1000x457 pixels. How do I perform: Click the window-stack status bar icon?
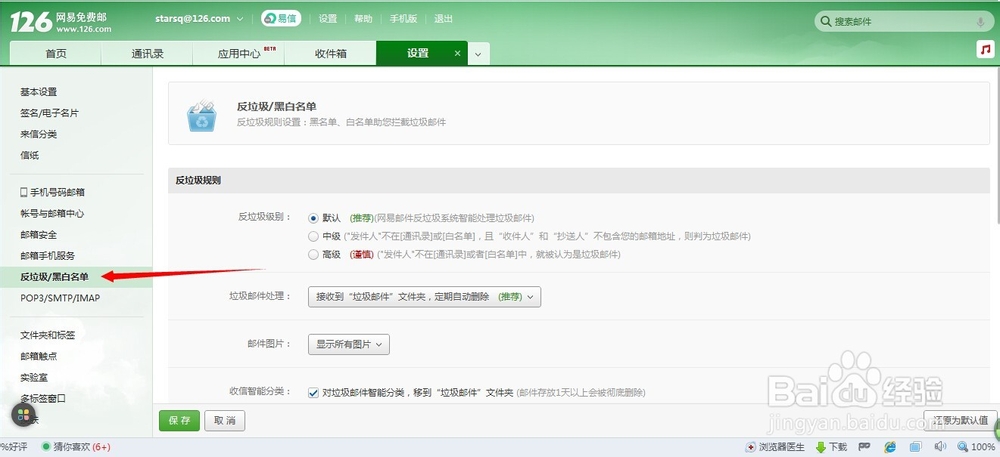(x=916, y=447)
